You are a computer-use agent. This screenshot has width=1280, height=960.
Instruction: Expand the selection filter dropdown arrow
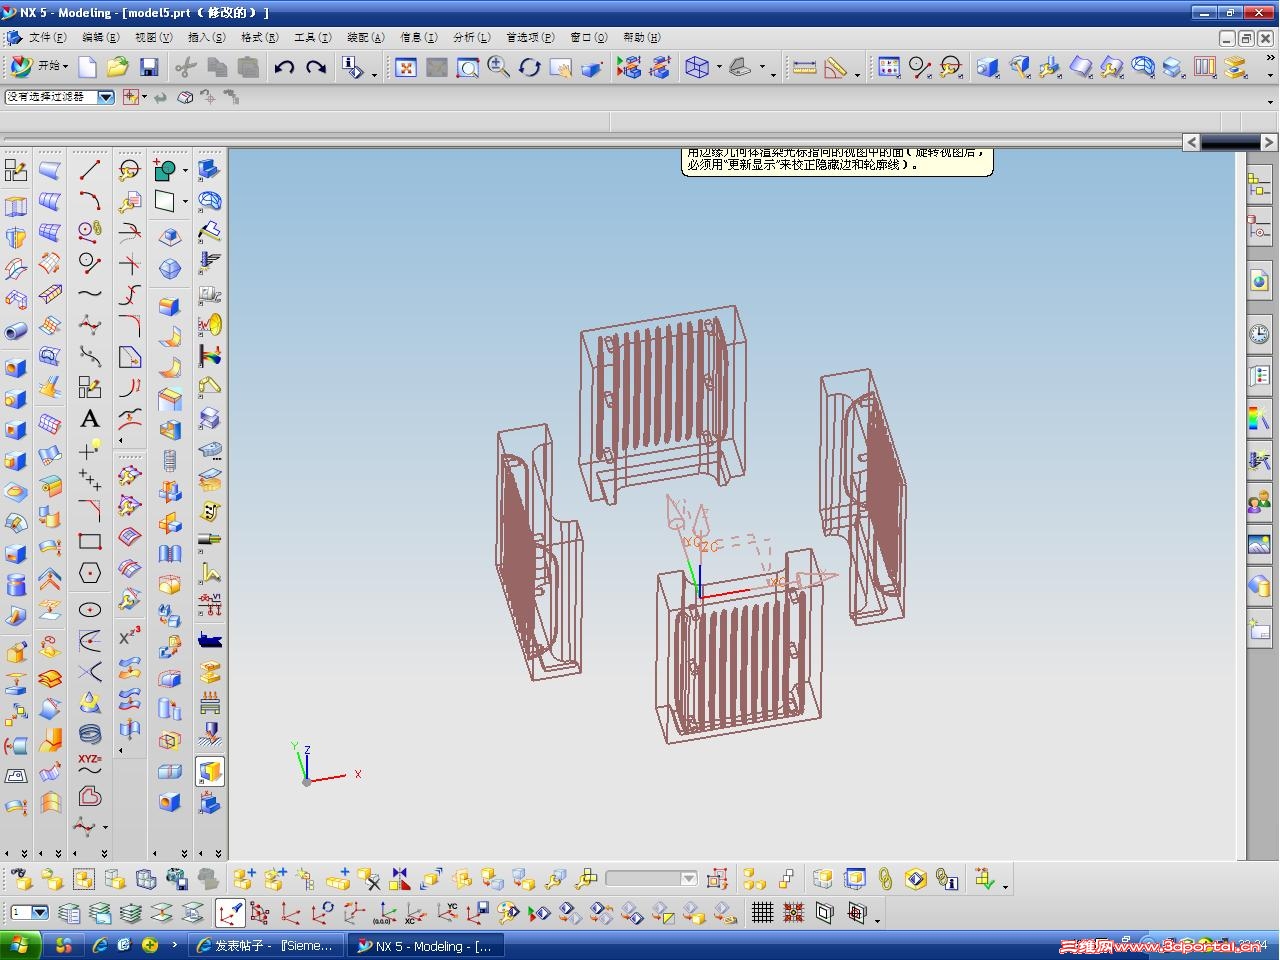[106, 97]
